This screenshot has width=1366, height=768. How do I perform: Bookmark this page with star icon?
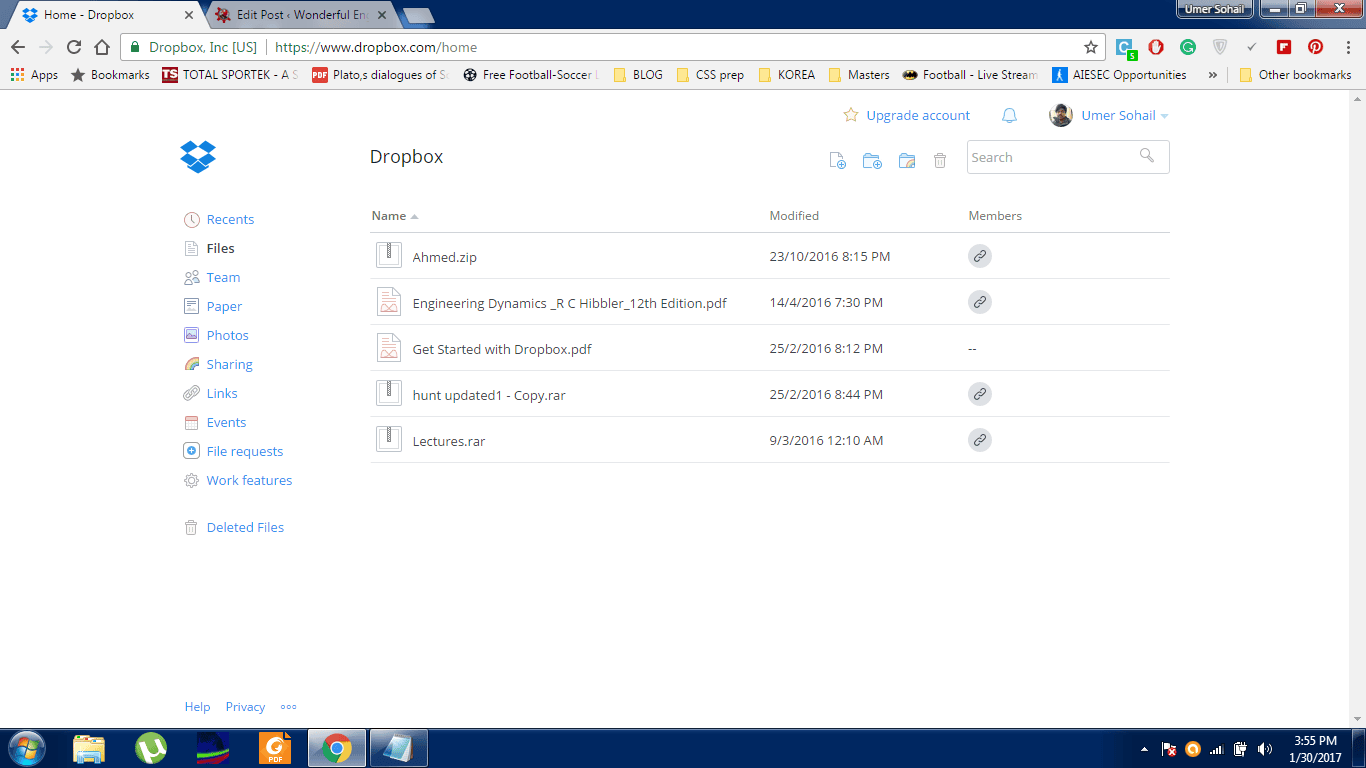pyautogui.click(x=1091, y=47)
